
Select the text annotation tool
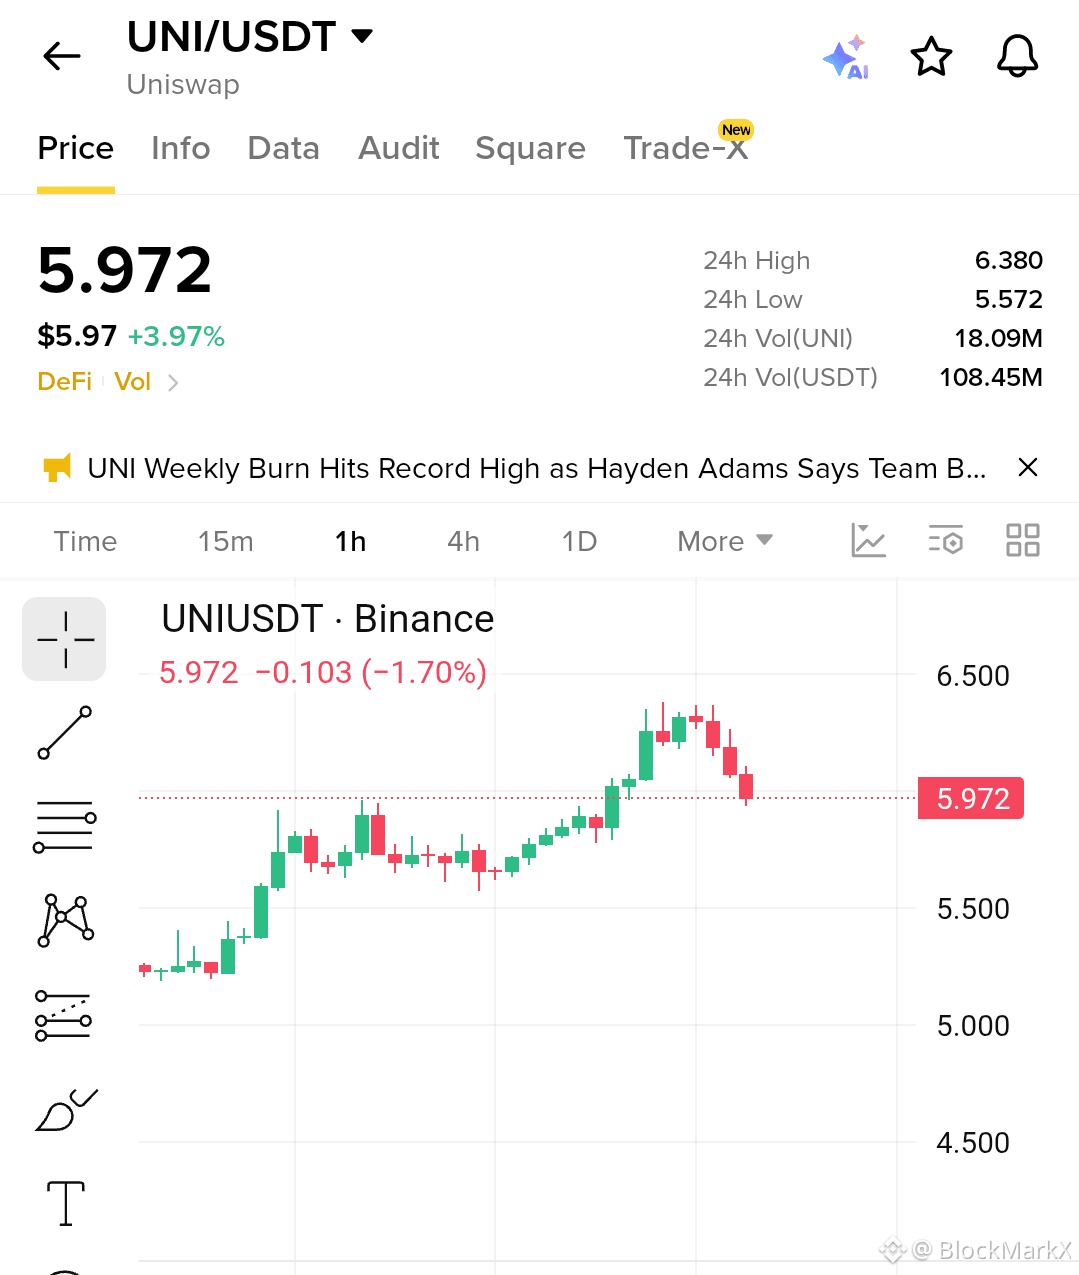point(66,1203)
